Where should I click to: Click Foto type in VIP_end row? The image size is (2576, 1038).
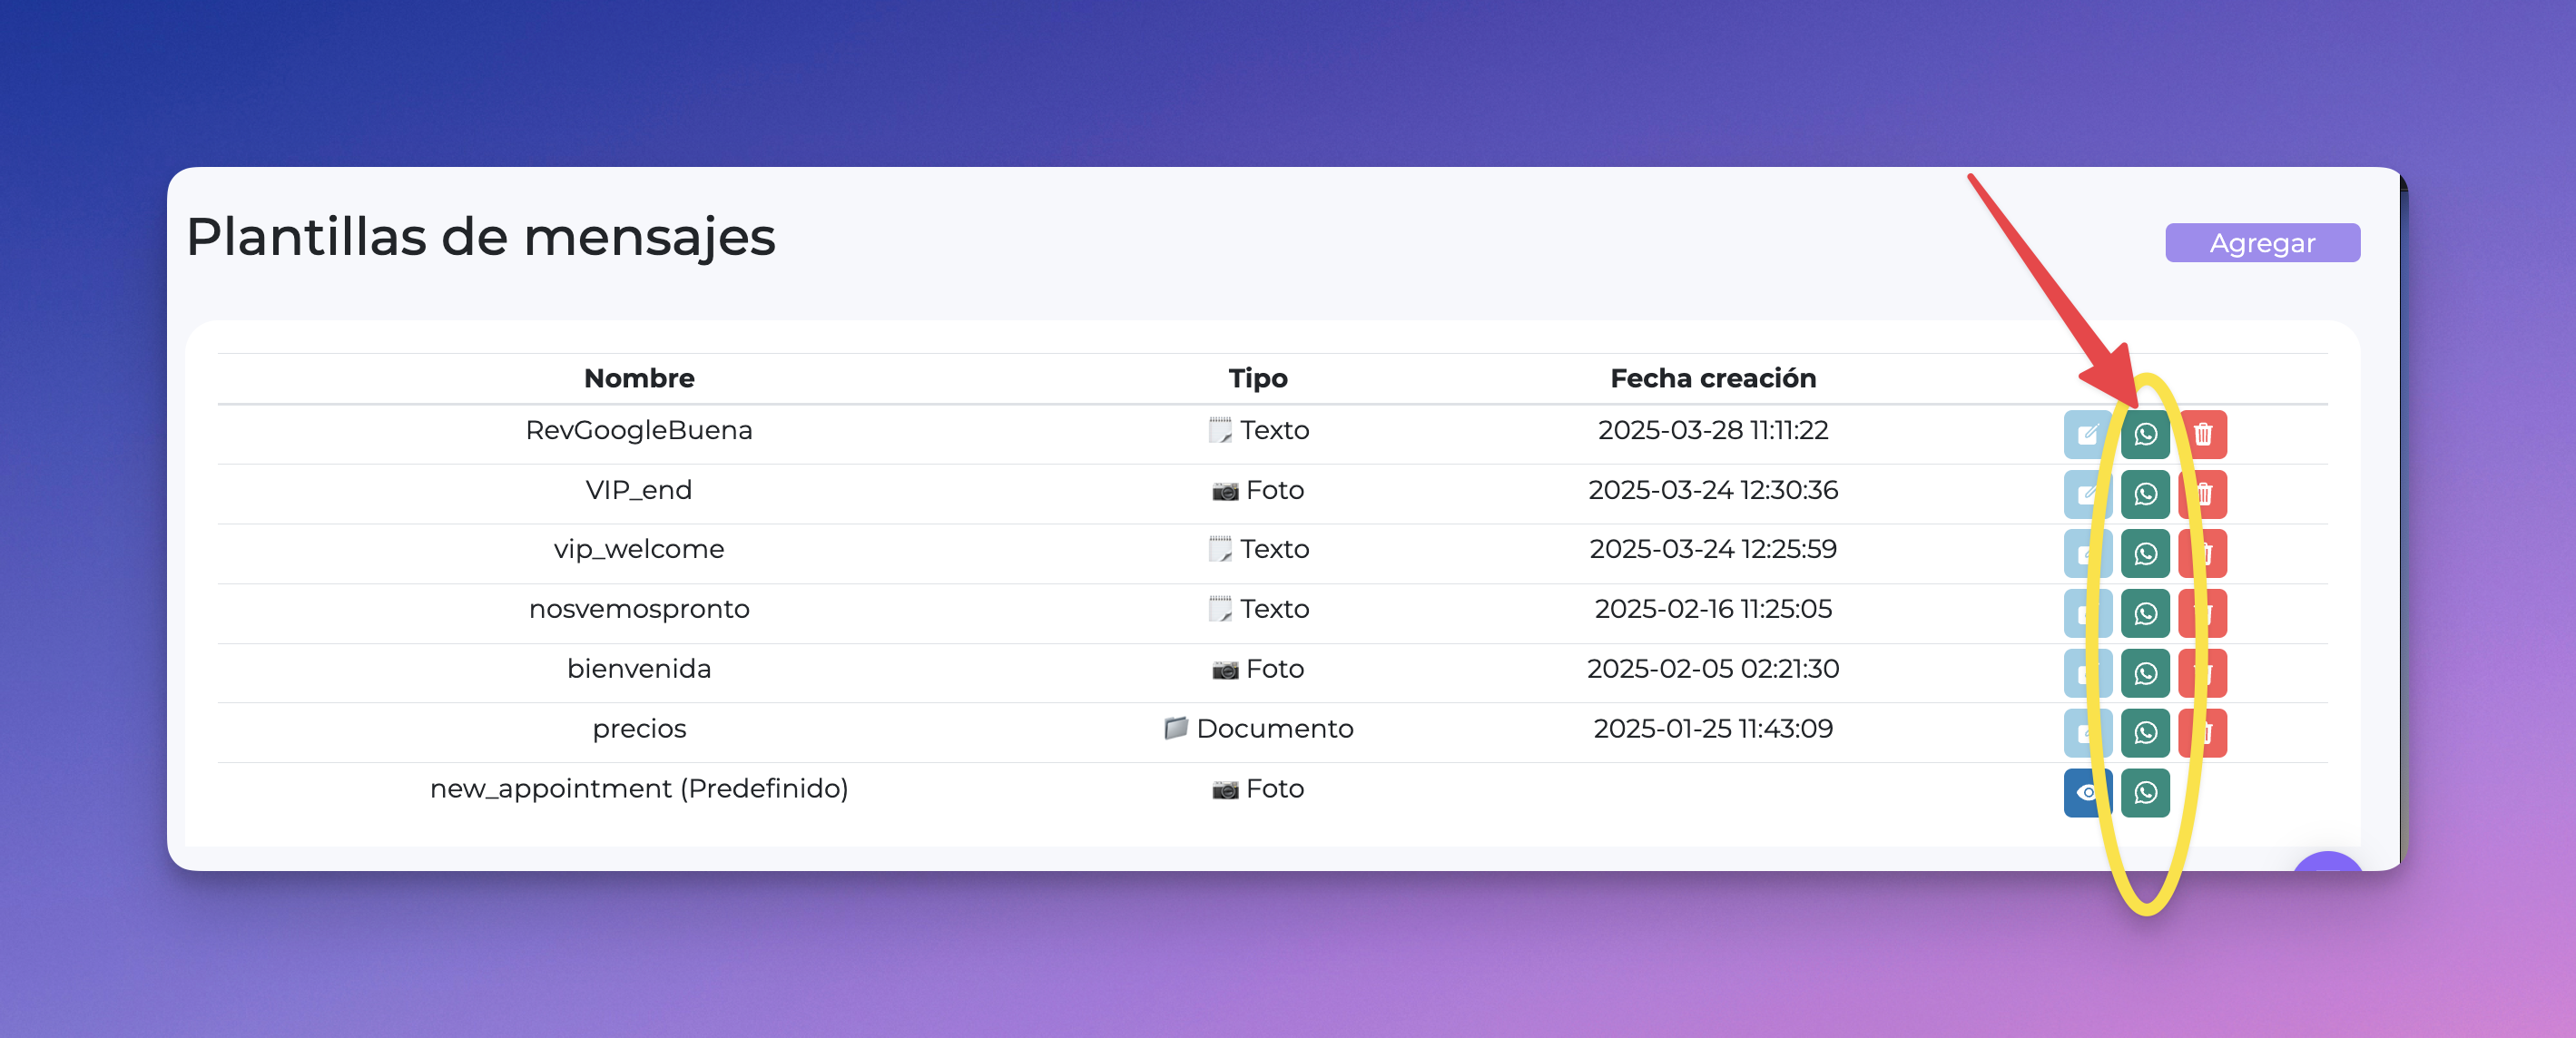[1258, 490]
